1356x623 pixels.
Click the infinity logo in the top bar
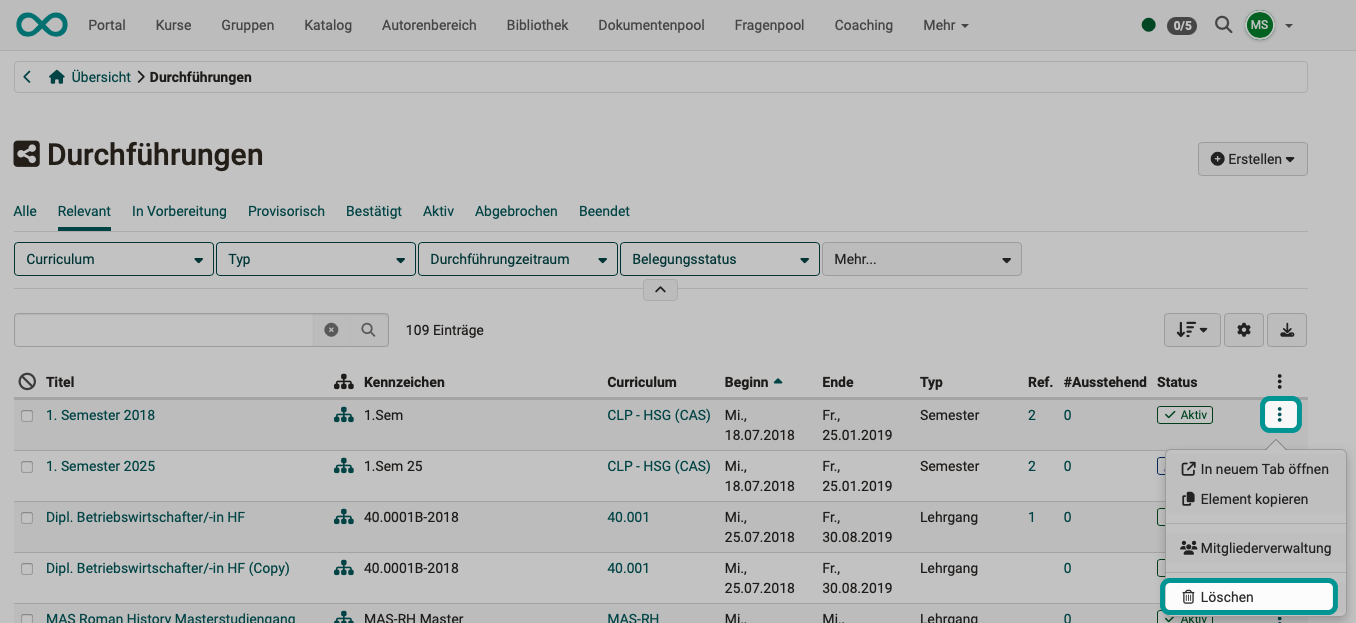point(41,24)
